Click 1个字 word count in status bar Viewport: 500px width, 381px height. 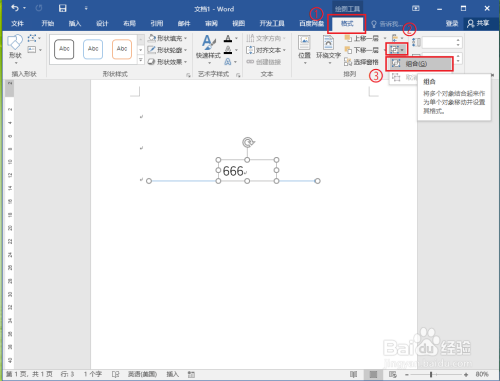point(93,374)
